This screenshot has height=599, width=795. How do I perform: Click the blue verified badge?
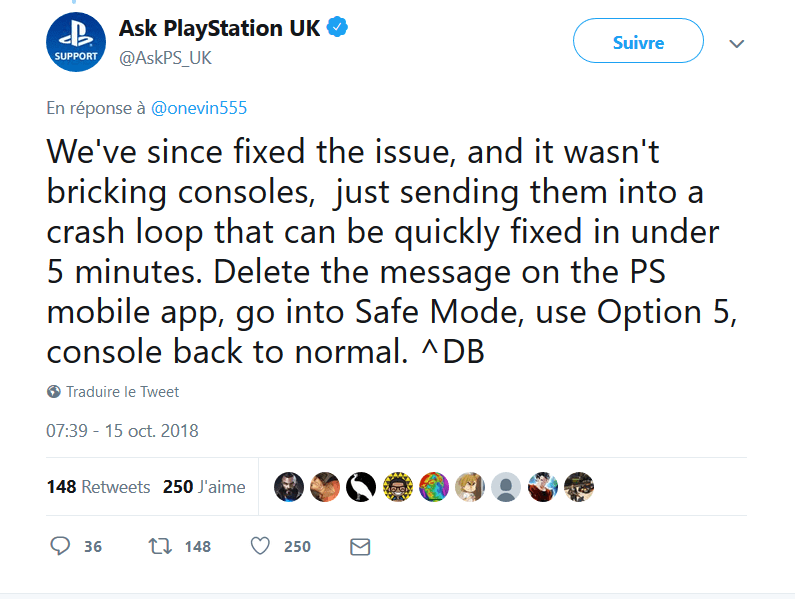coord(337,27)
